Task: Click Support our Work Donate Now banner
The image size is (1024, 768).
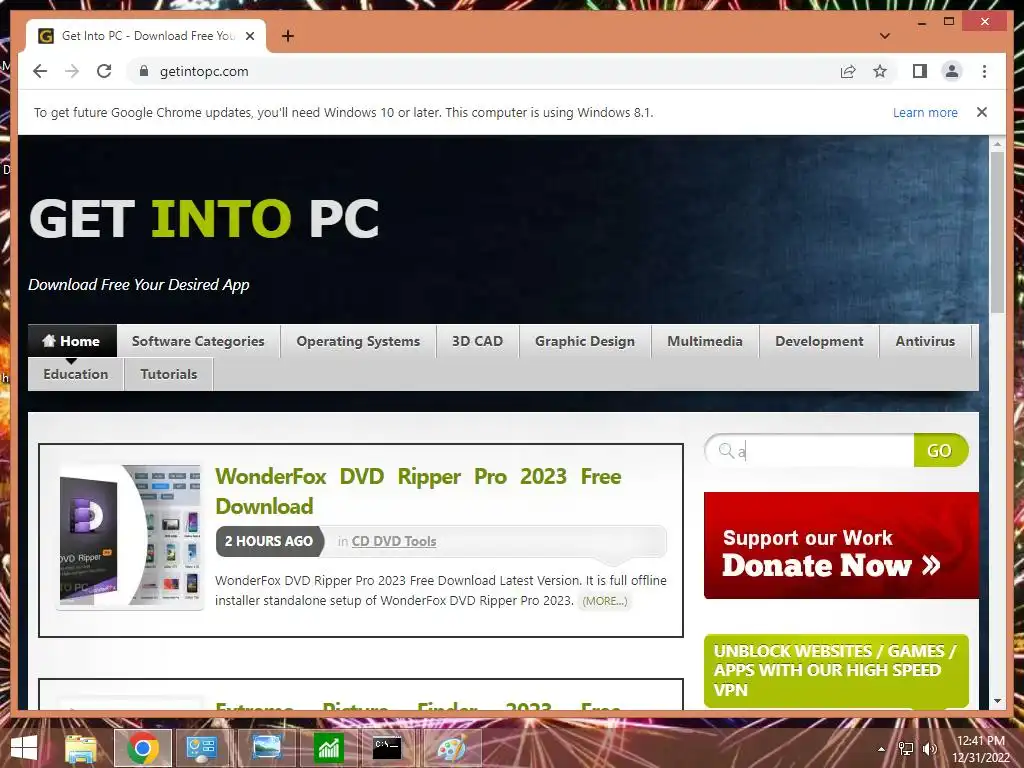Action: point(841,545)
